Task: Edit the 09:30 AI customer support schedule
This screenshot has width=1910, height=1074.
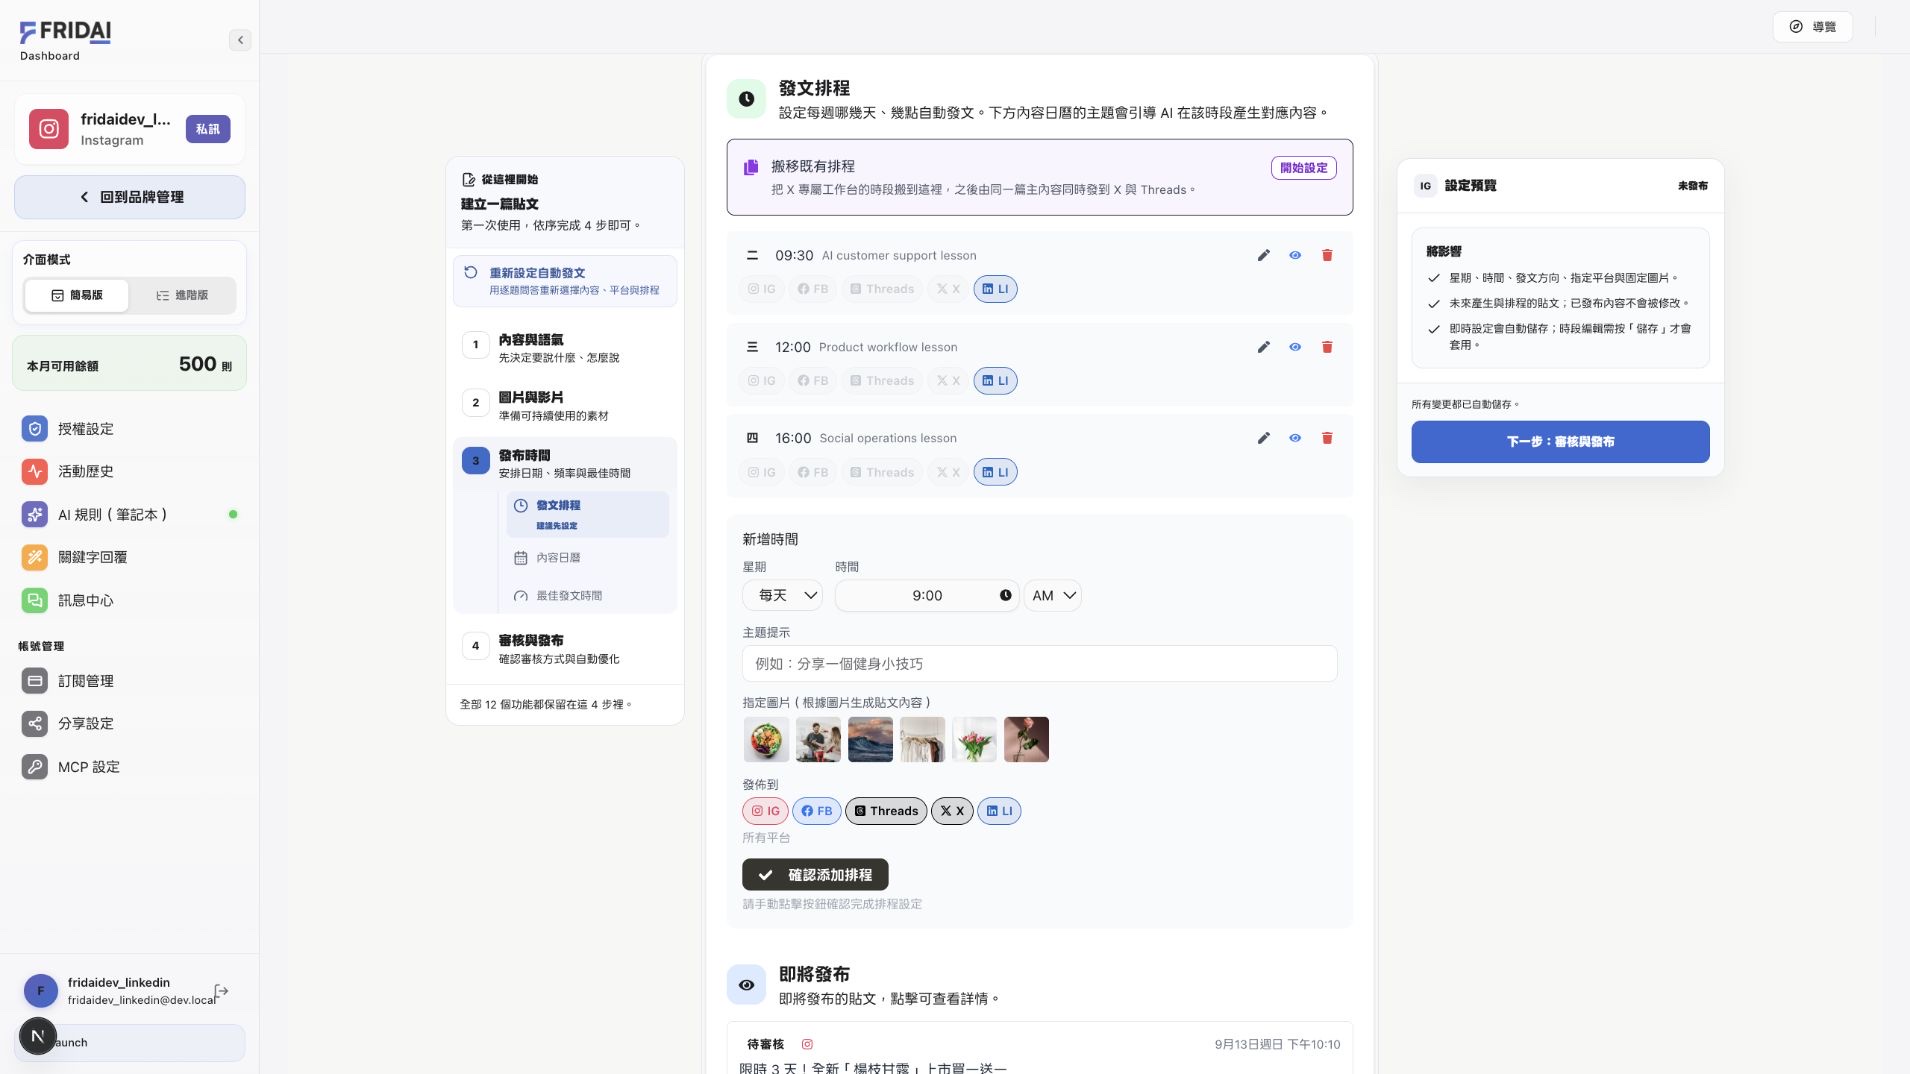Action: pyautogui.click(x=1264, y=255)
